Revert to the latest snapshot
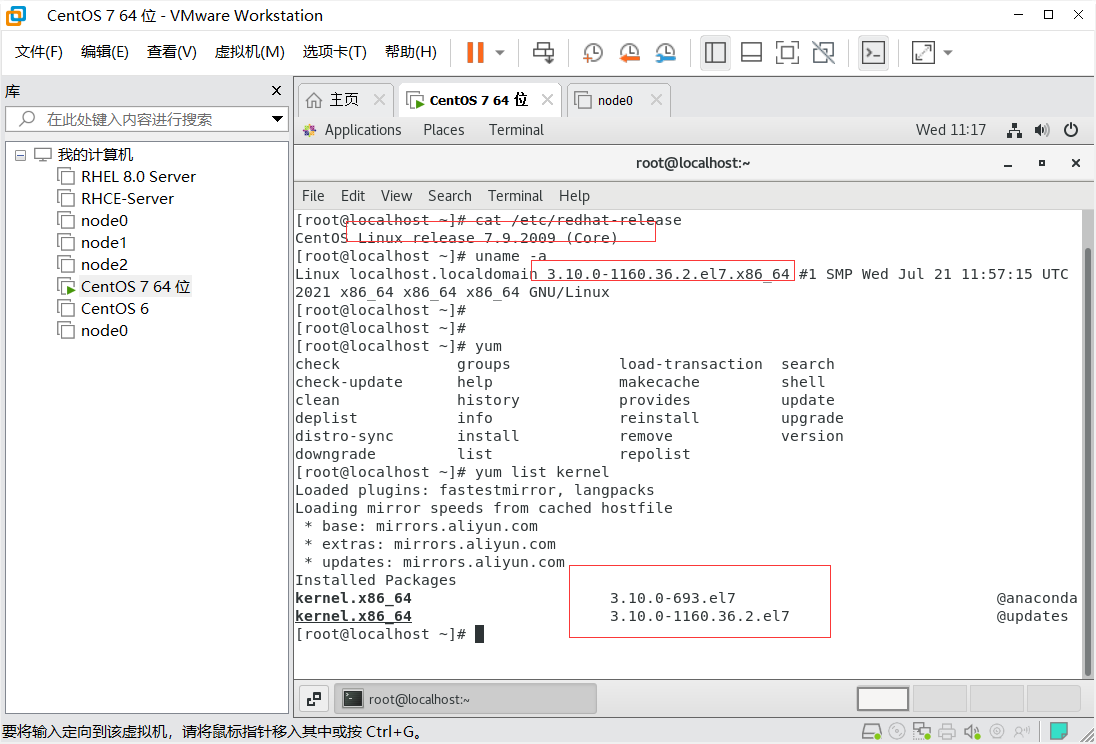Screen dimensions: 1096x744 click(630, 53)
